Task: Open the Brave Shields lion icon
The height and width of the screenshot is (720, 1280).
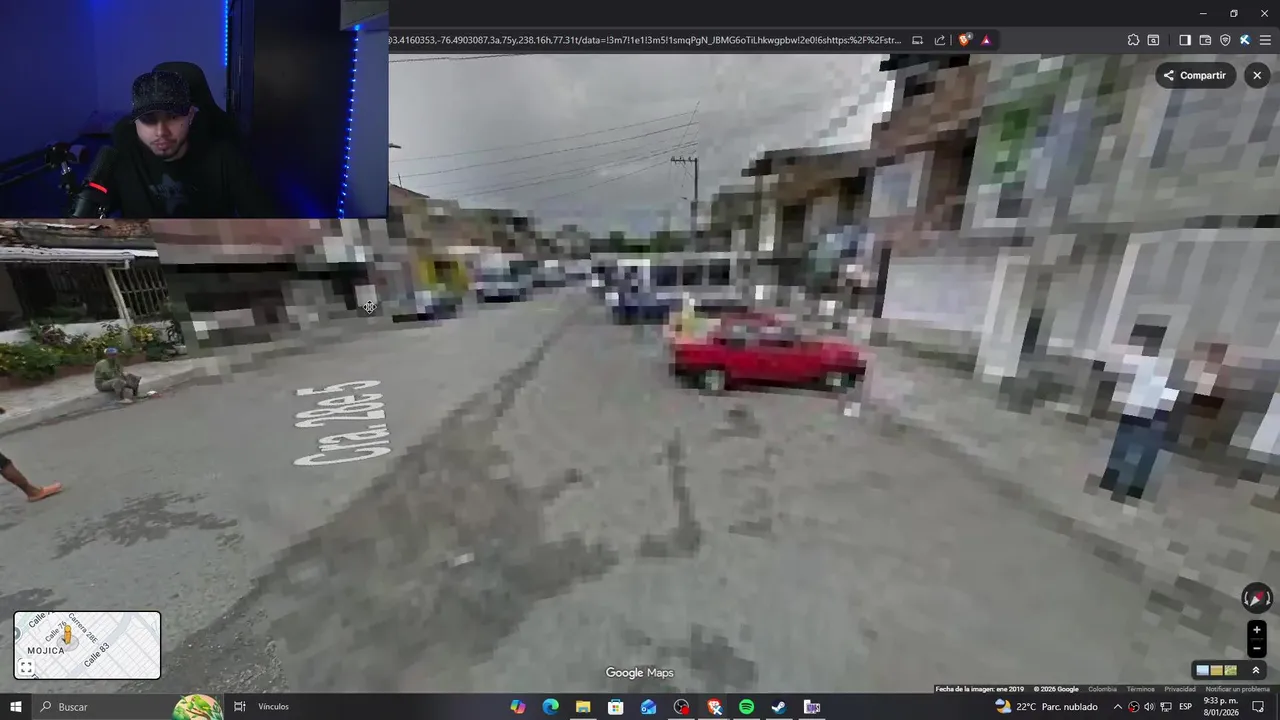Action: tap(964, 40)
